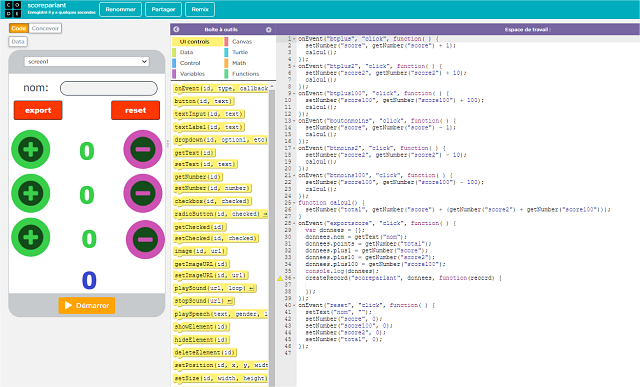Screen dimensions: 640x387
Task: Open the Data view
Action: click(x=18, y=41)
